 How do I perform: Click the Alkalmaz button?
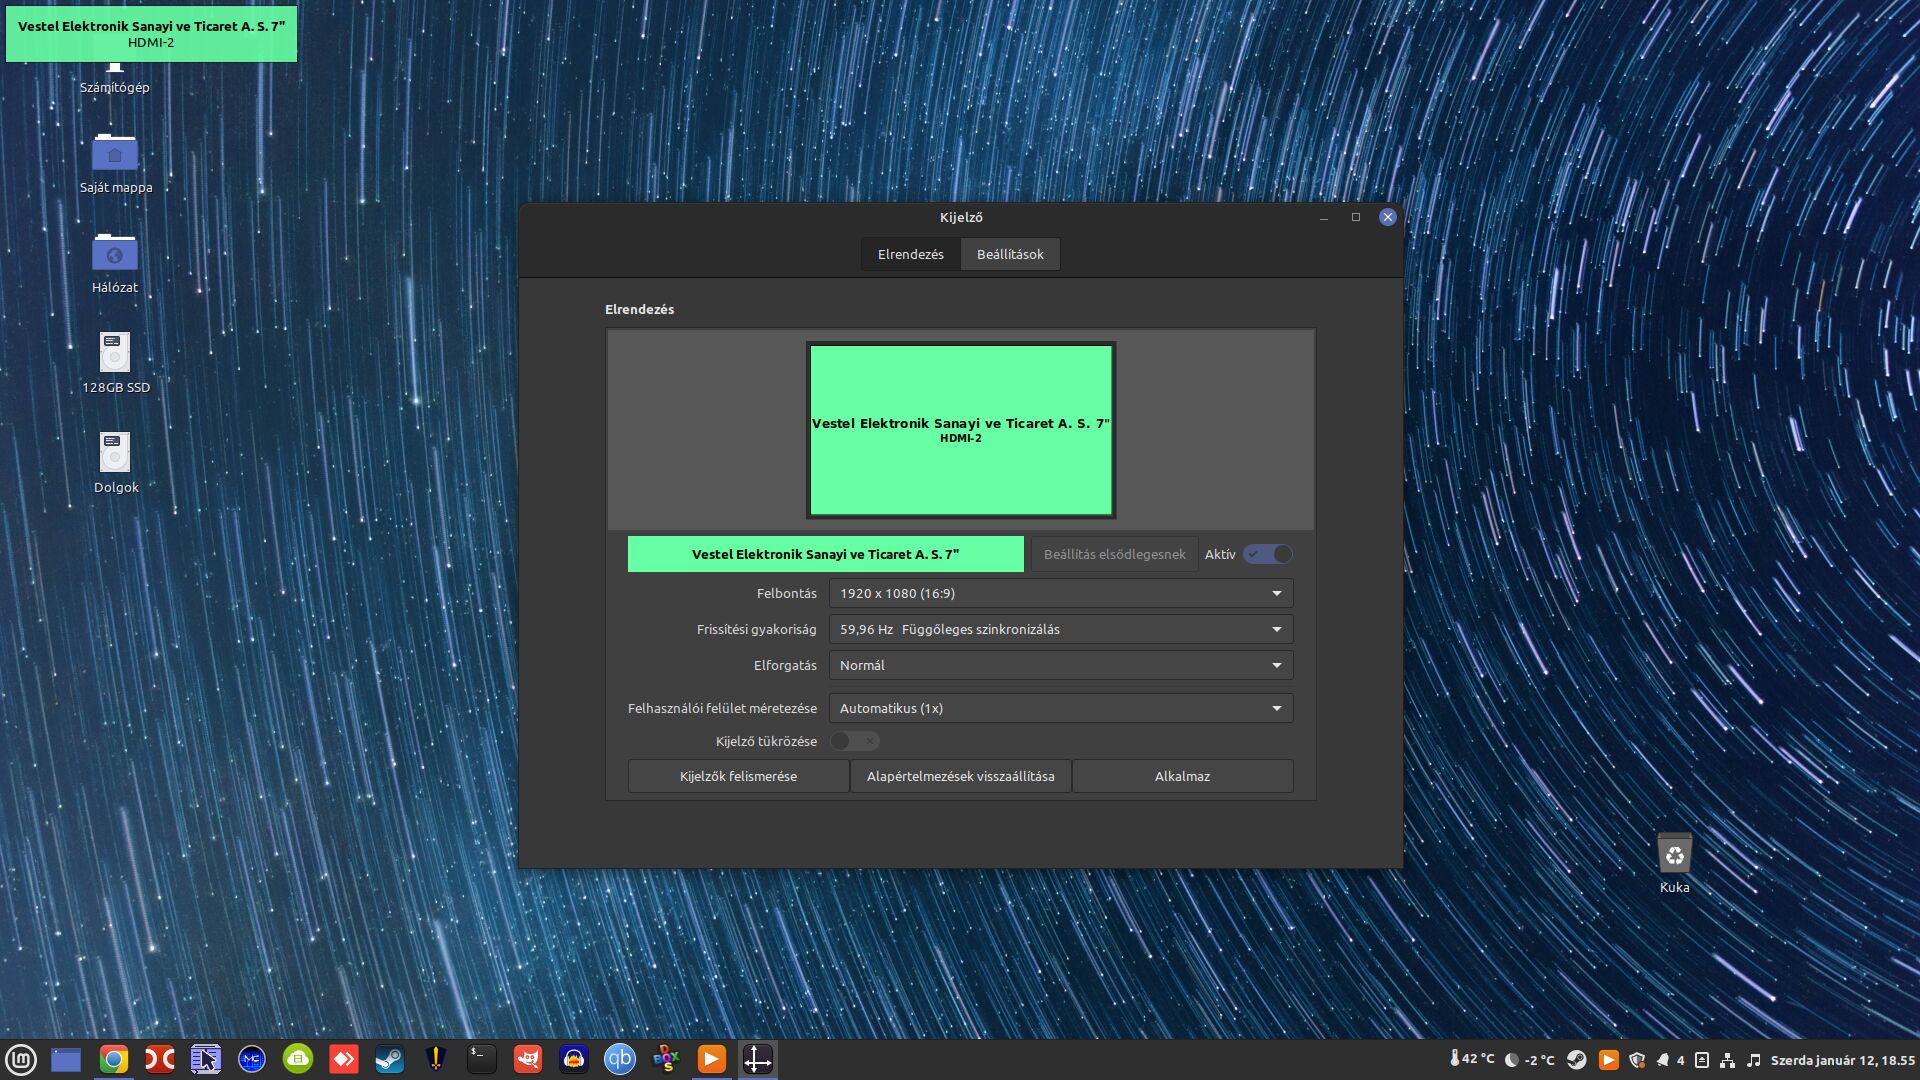(x=1182, y=776)
